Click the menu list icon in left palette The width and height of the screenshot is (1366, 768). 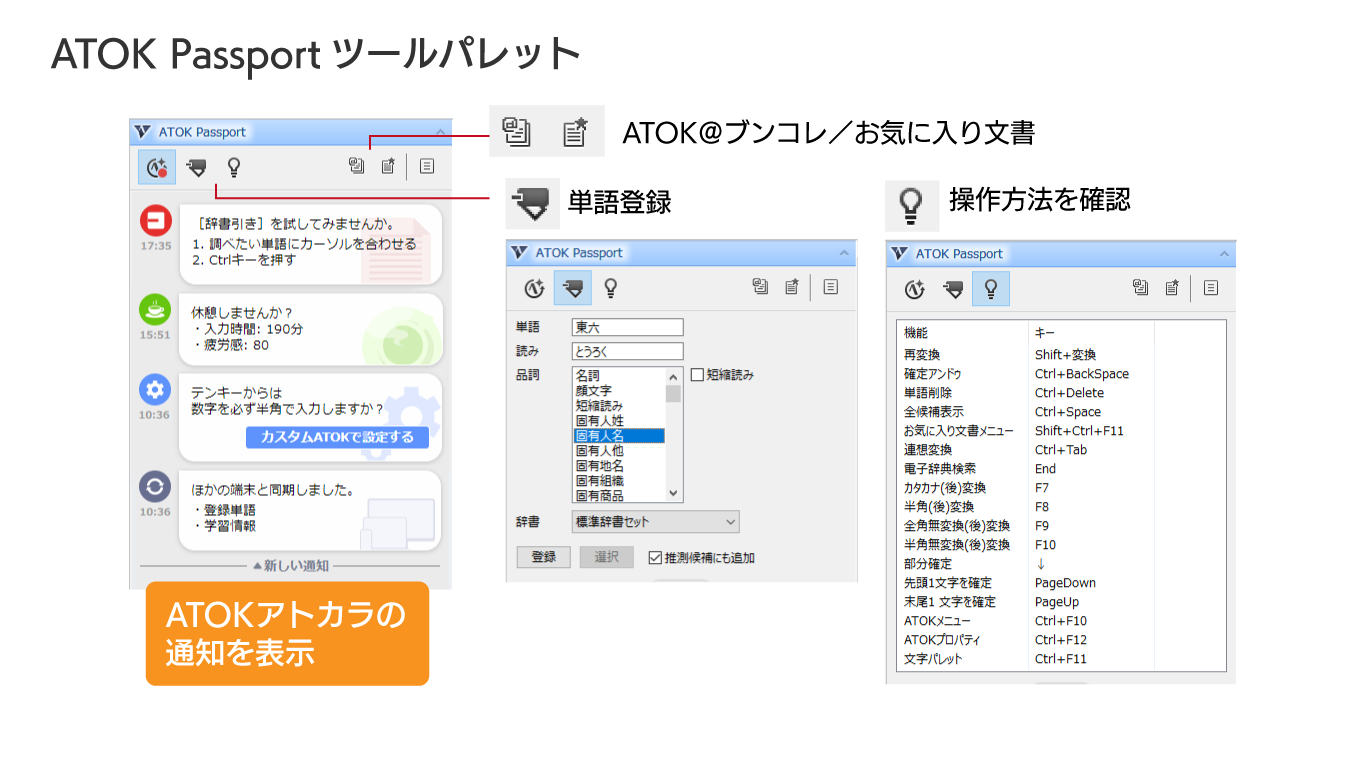[x=427, y=167]
